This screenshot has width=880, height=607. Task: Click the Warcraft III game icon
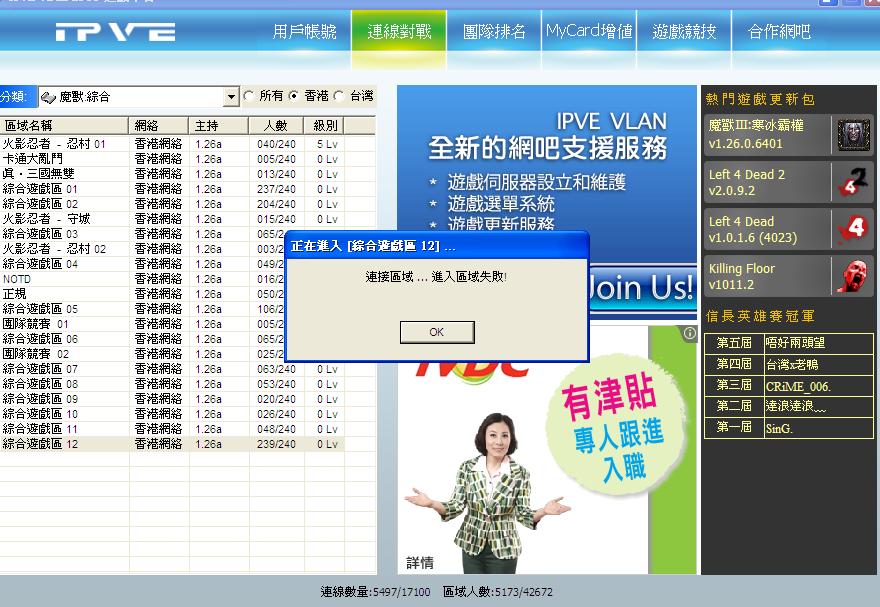point(853,135)
